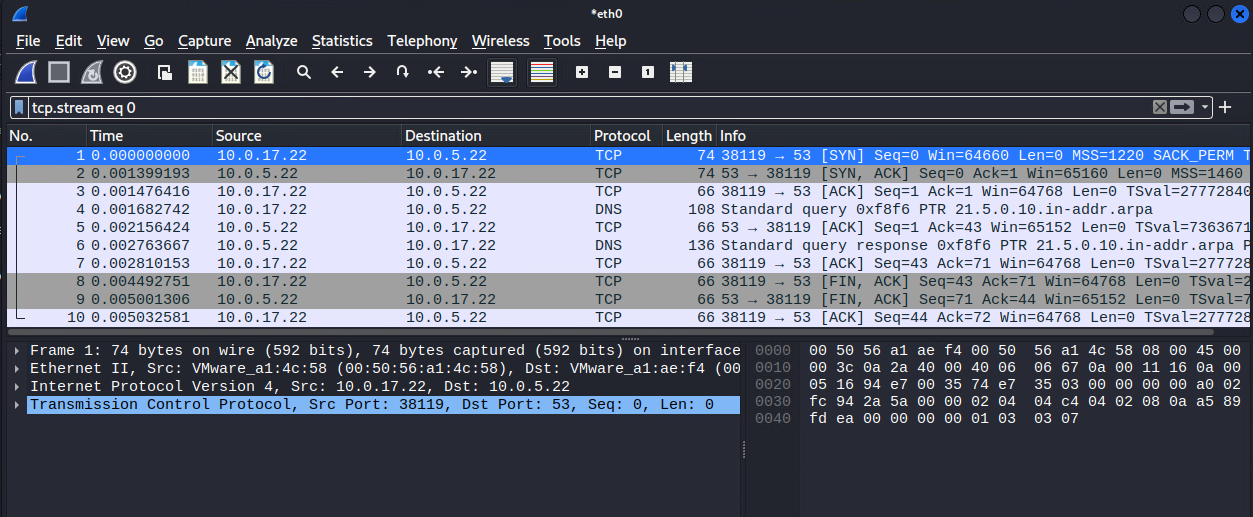Viewport: 1253px width, 517px height.
Task: Open the display filter bookmark menu
Action: click(19, 107)
